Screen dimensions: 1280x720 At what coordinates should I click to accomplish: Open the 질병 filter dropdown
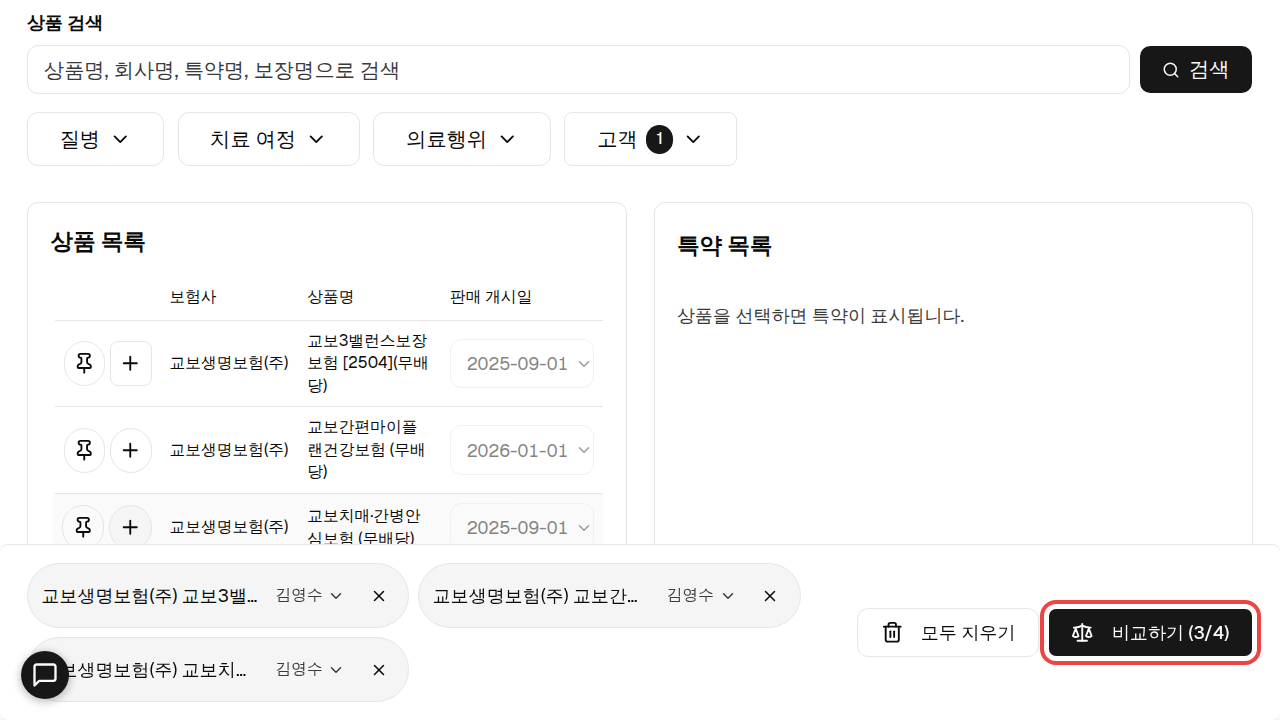(95, 139)
